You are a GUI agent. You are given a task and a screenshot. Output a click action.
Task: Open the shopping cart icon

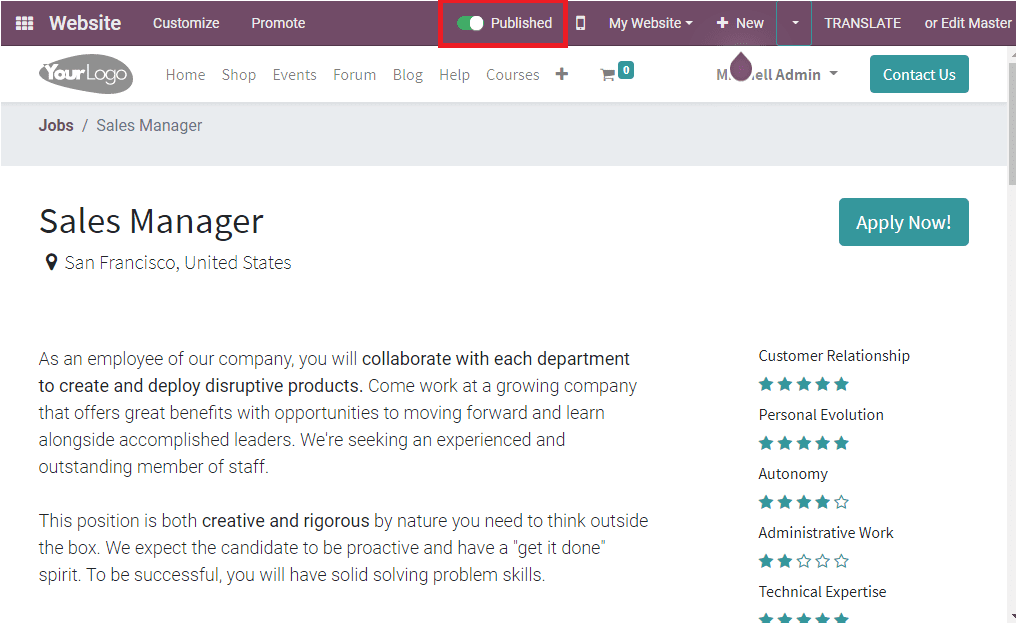(608, 75)
